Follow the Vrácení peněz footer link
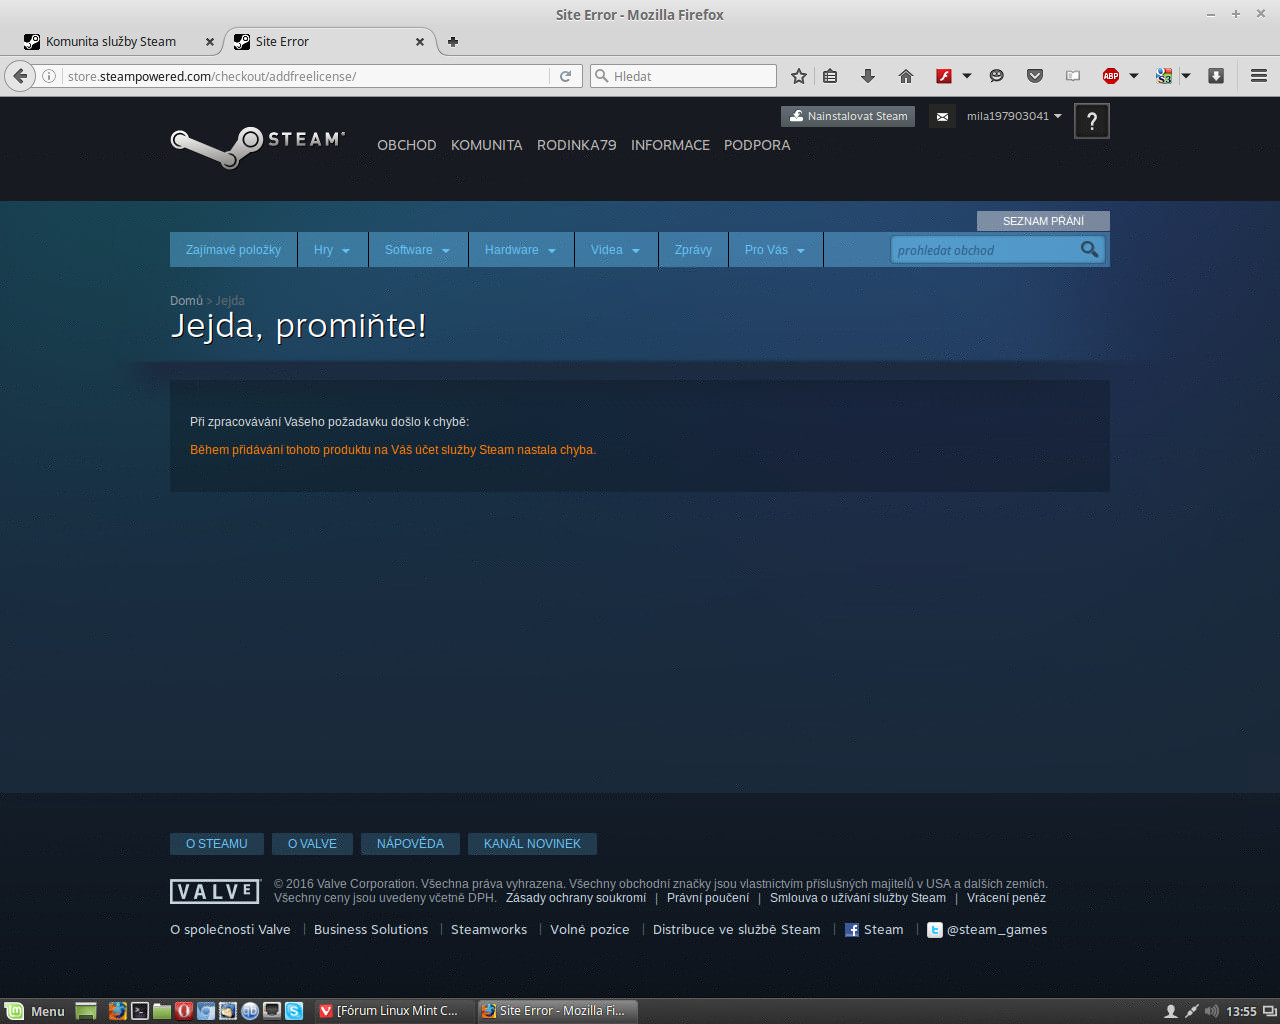This screenshot has height=1024, width=1280. click(x=1006, y=898)
